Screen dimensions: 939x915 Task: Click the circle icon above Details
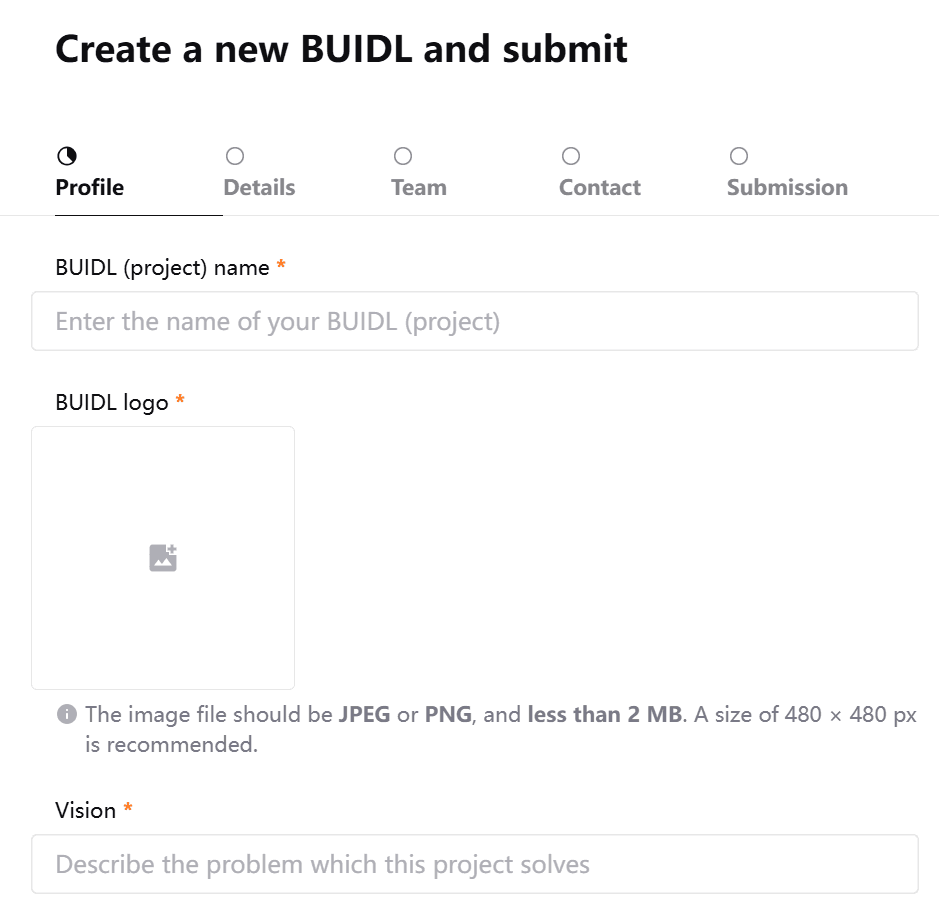(235, 156)
